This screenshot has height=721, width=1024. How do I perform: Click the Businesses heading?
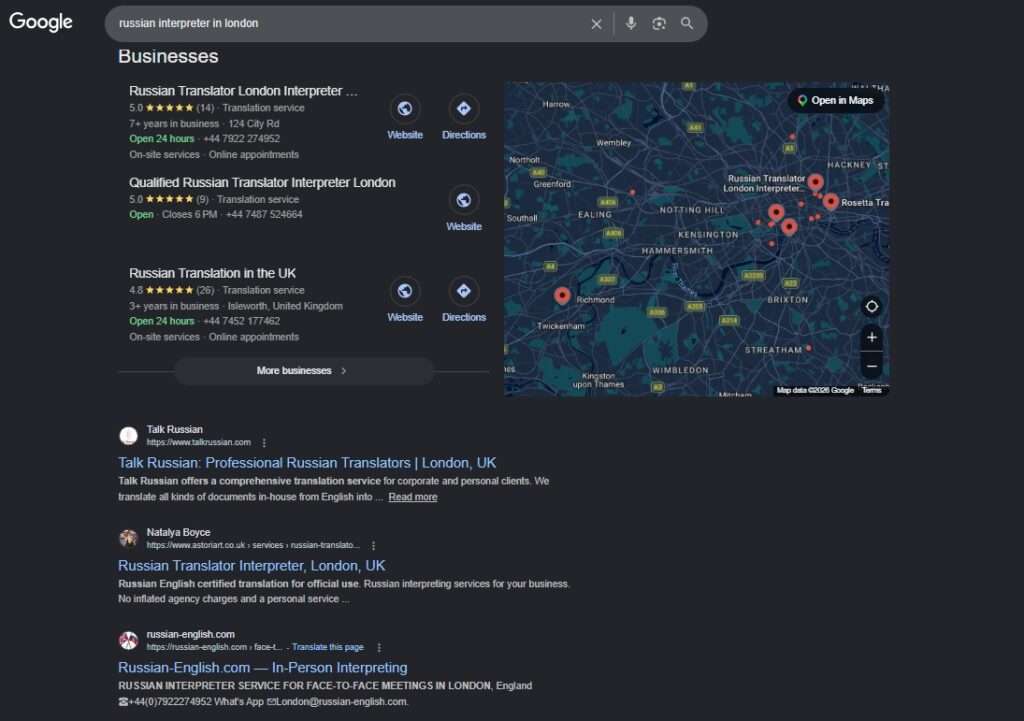[x=168, y=56]
